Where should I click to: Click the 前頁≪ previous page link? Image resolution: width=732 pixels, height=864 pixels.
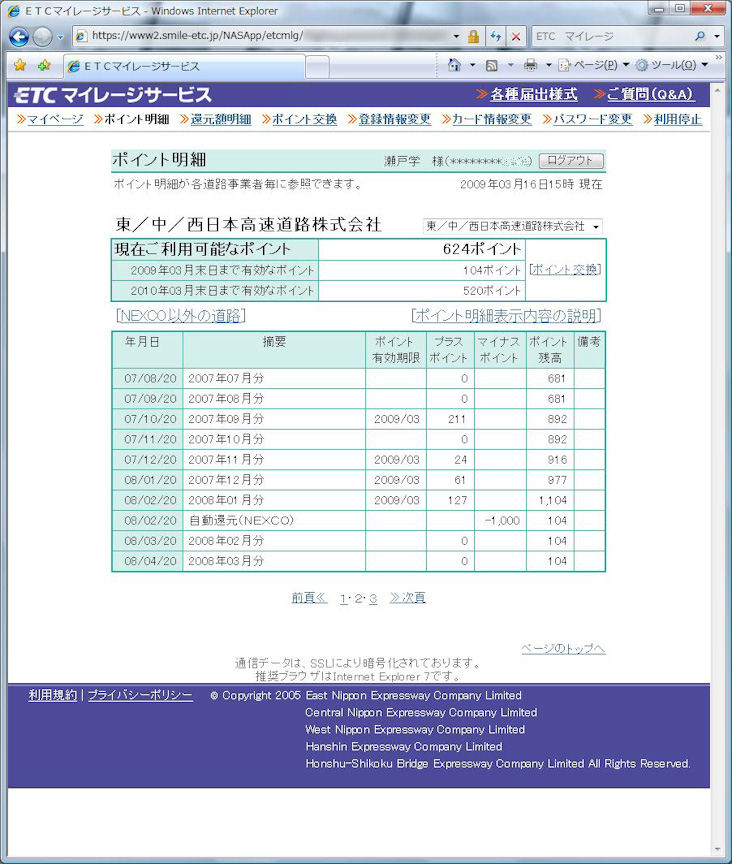click(x=309, y=598)
